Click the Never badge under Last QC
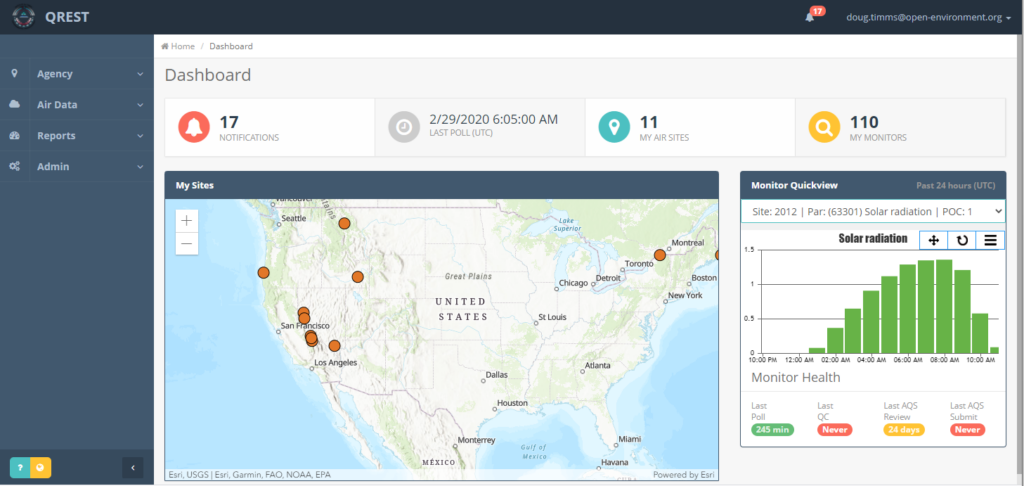The image size is (1024, 486). (x=835, y=430)
